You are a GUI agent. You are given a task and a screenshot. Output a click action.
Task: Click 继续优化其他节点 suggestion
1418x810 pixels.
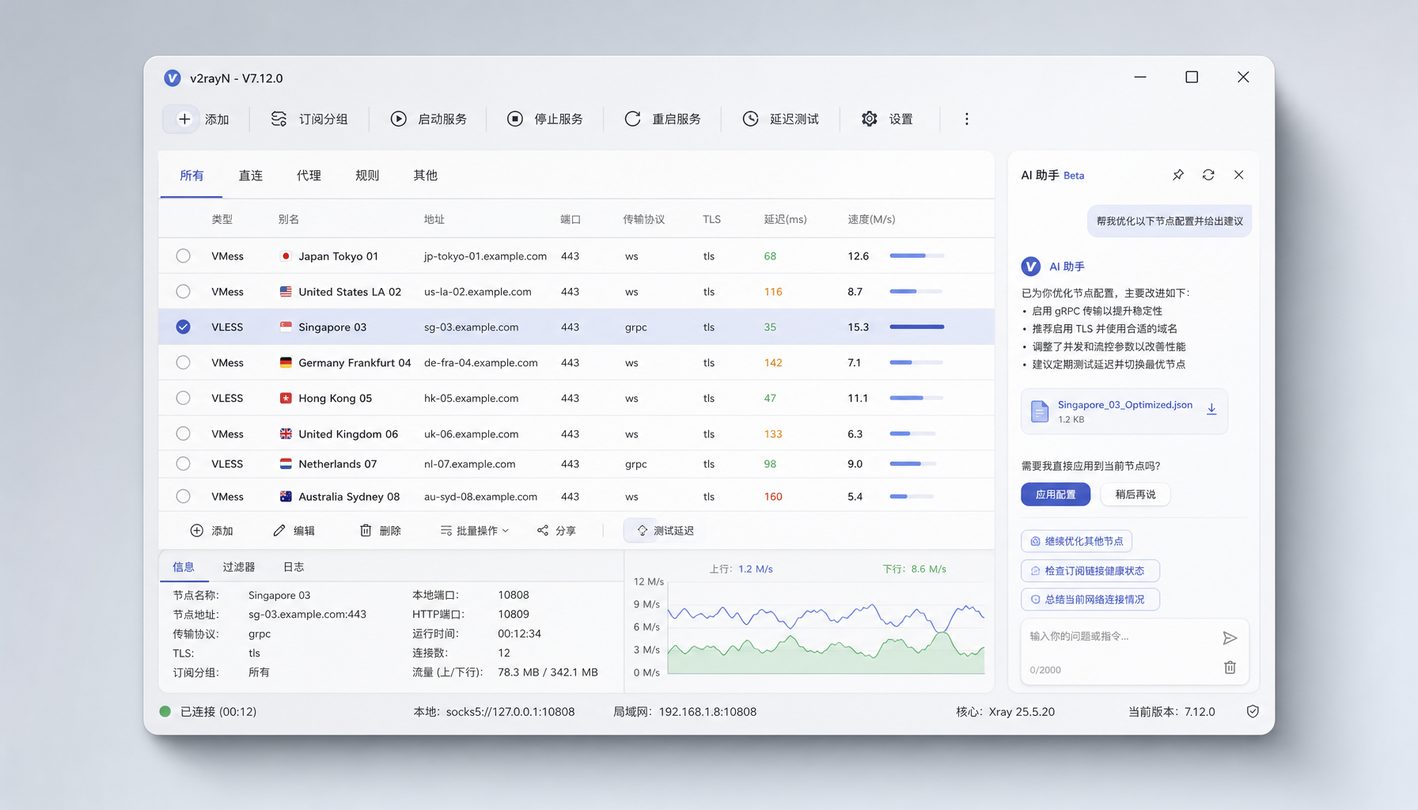[1076, 541]
